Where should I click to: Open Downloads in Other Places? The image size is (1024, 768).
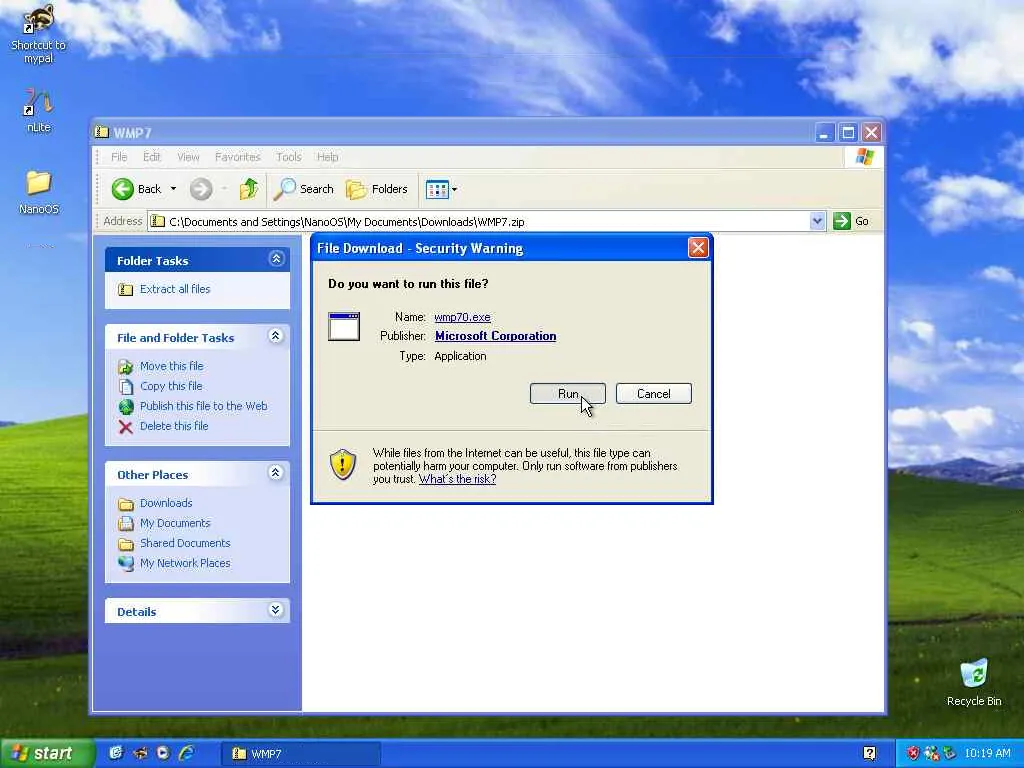coord(166,503)
